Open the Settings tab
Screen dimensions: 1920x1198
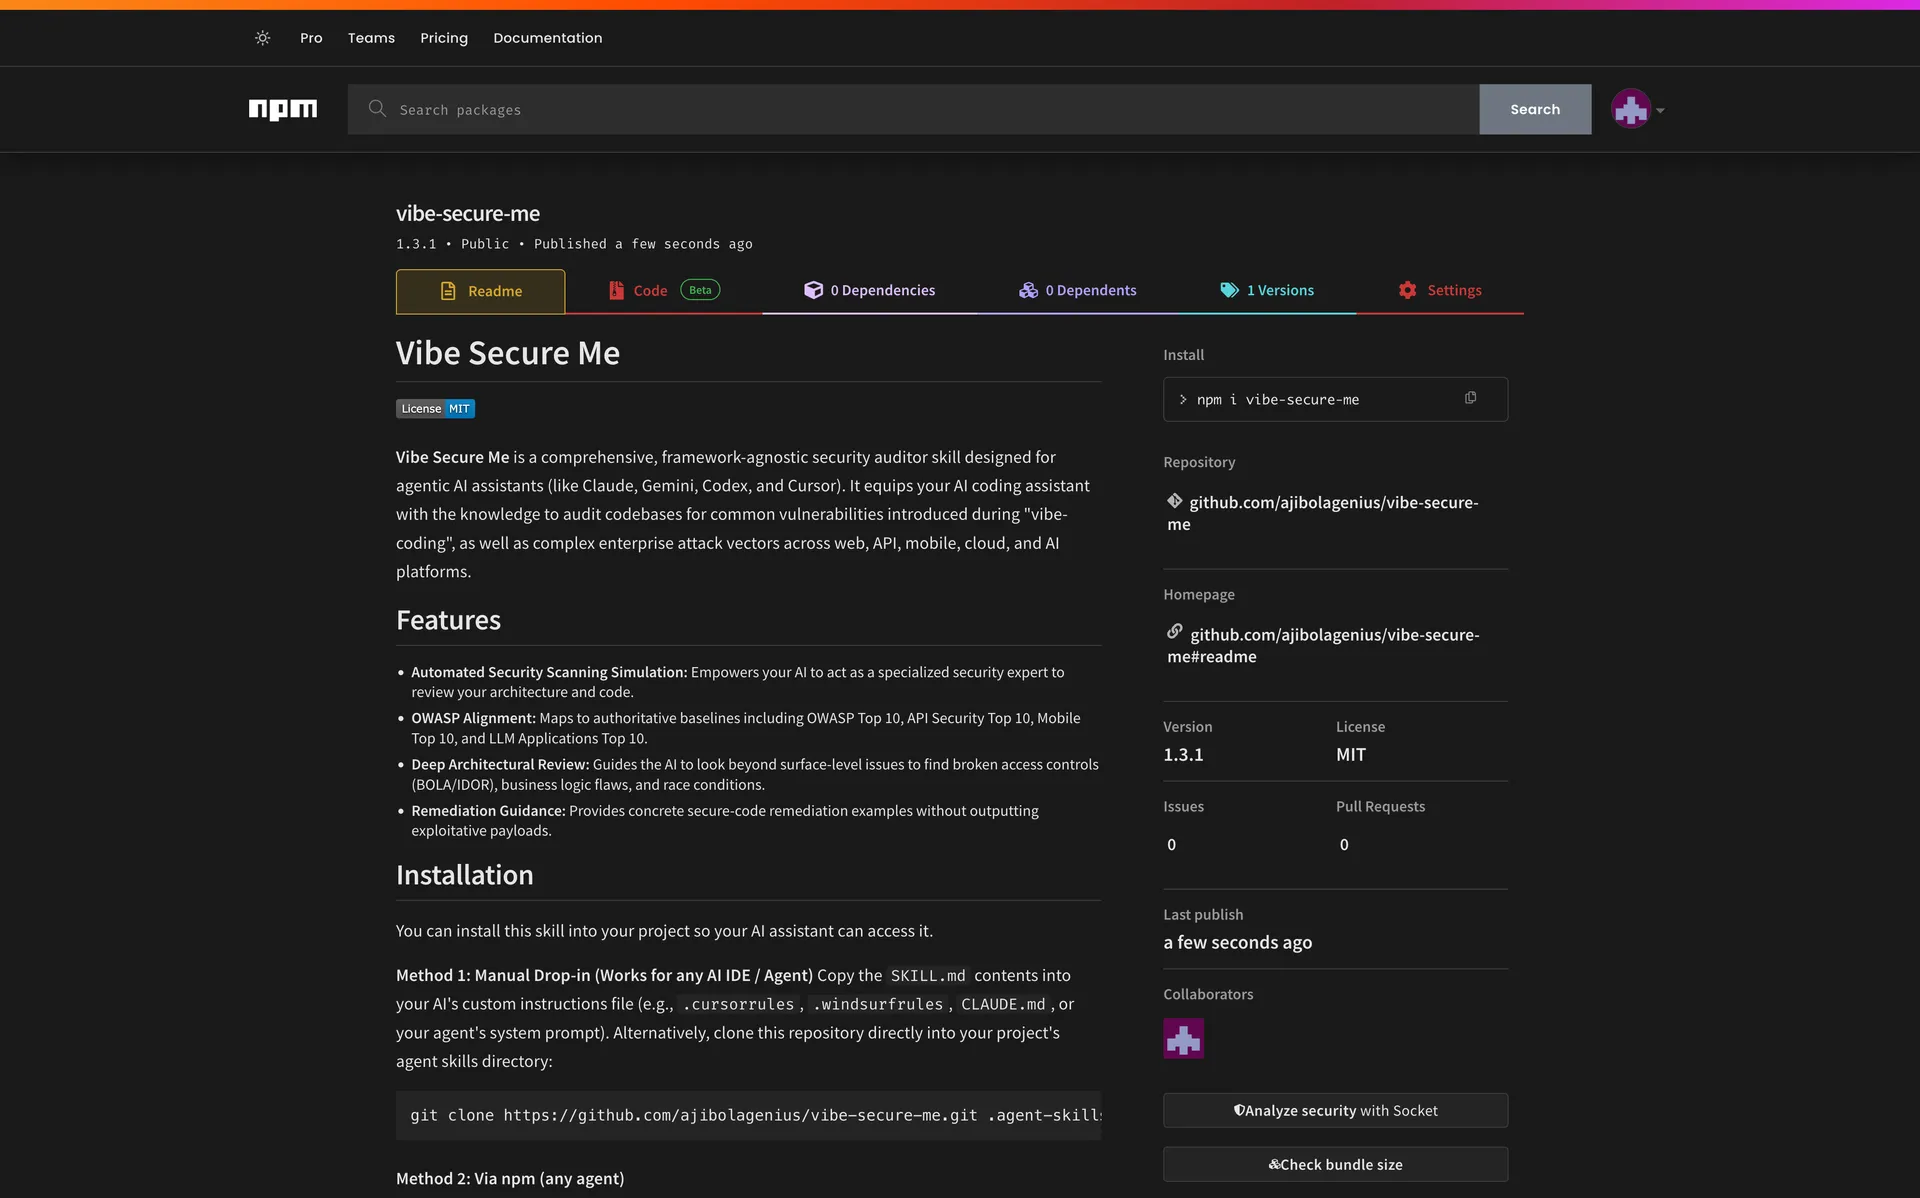(x=1439, y=290)
